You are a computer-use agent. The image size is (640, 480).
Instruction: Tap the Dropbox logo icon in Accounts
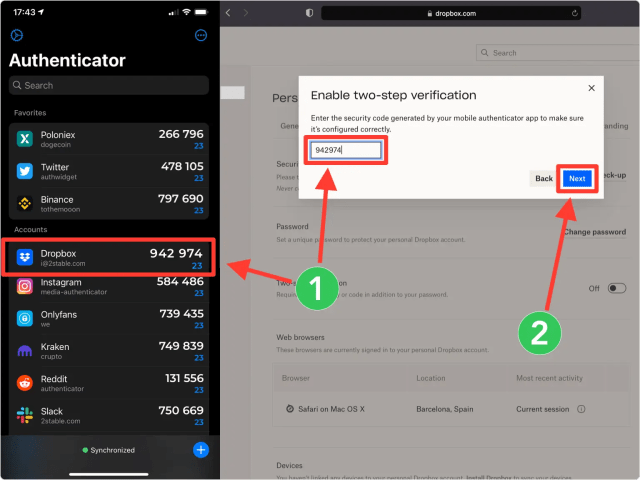coord(25,257)
